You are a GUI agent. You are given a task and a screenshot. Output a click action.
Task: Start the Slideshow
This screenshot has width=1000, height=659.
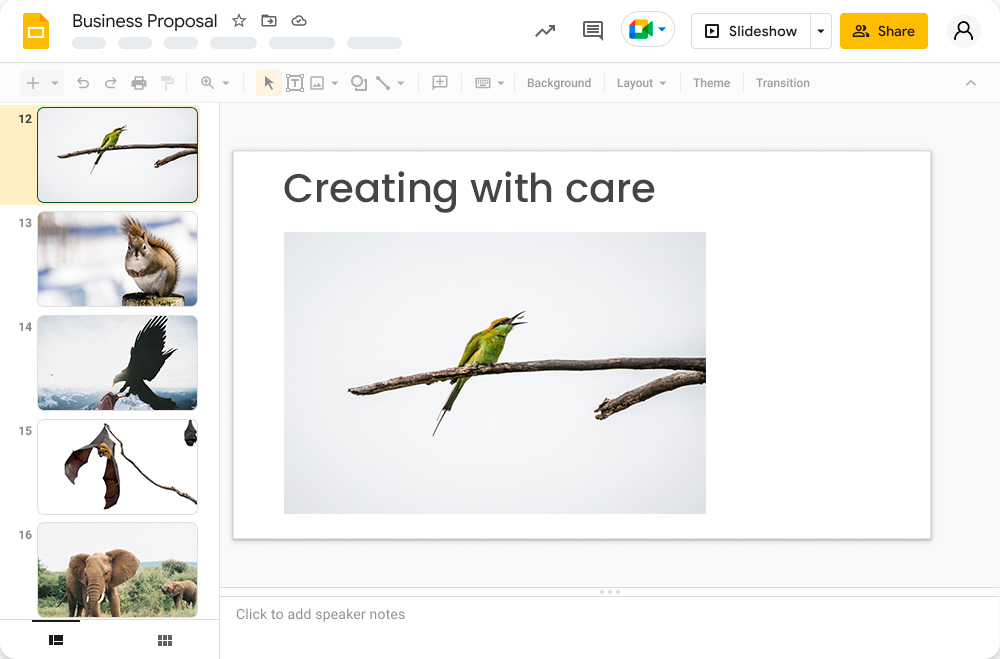click(x=751, y=31)
